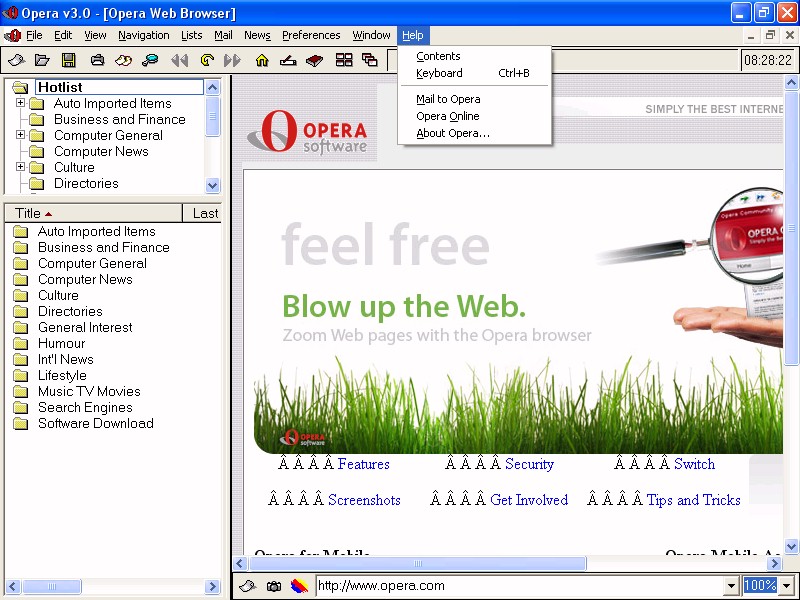Choose Keyboard from the Help menu

(x=474, y=73)
